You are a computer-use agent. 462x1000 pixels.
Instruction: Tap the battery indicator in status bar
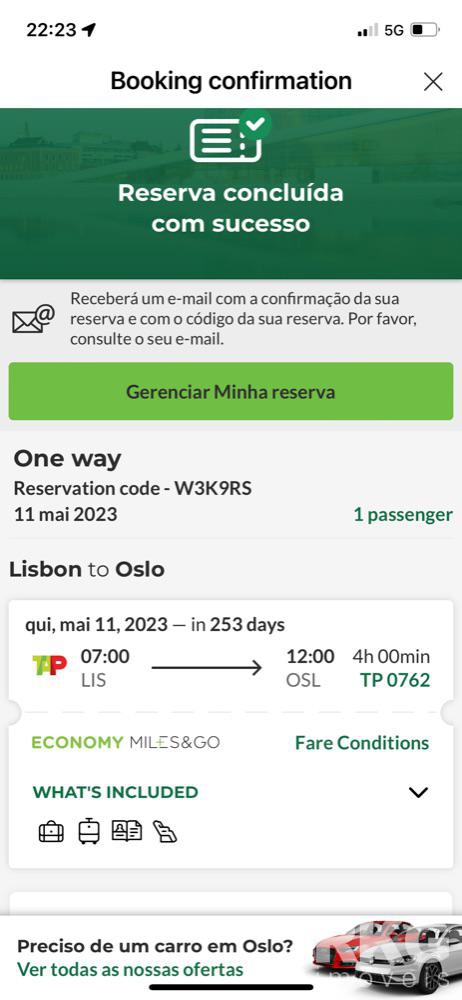pyautogui.click(x=424, y=30)
